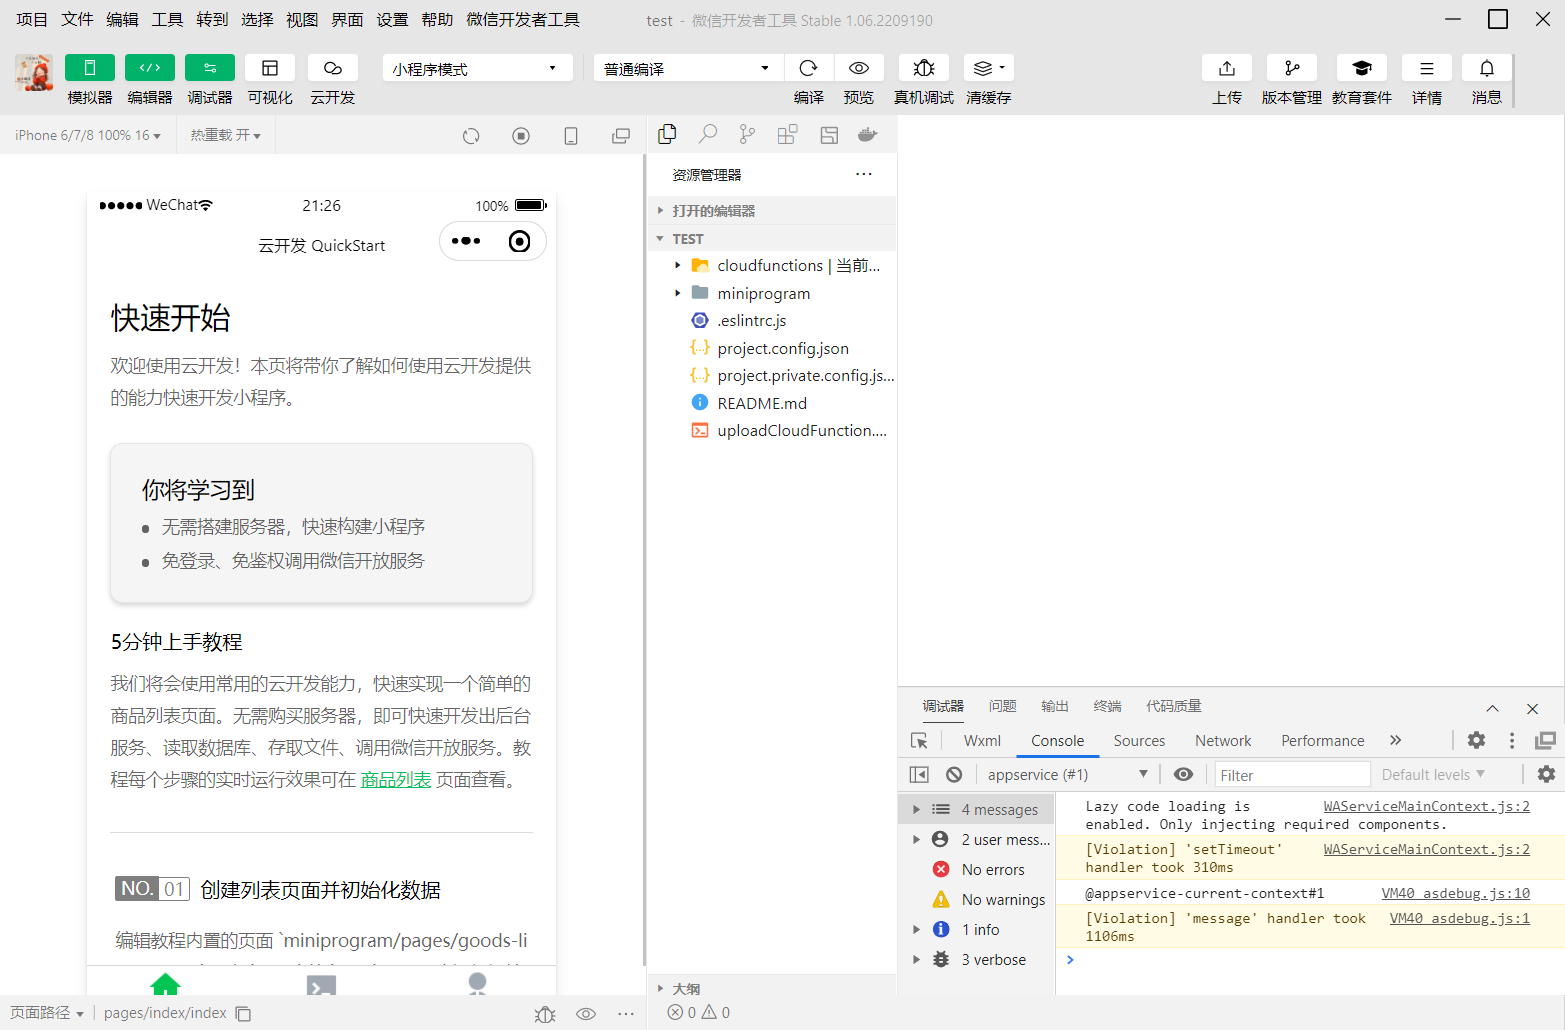Open the notifications (消息) bell
This screenshot has height=1030, width=1565.
1487,68
